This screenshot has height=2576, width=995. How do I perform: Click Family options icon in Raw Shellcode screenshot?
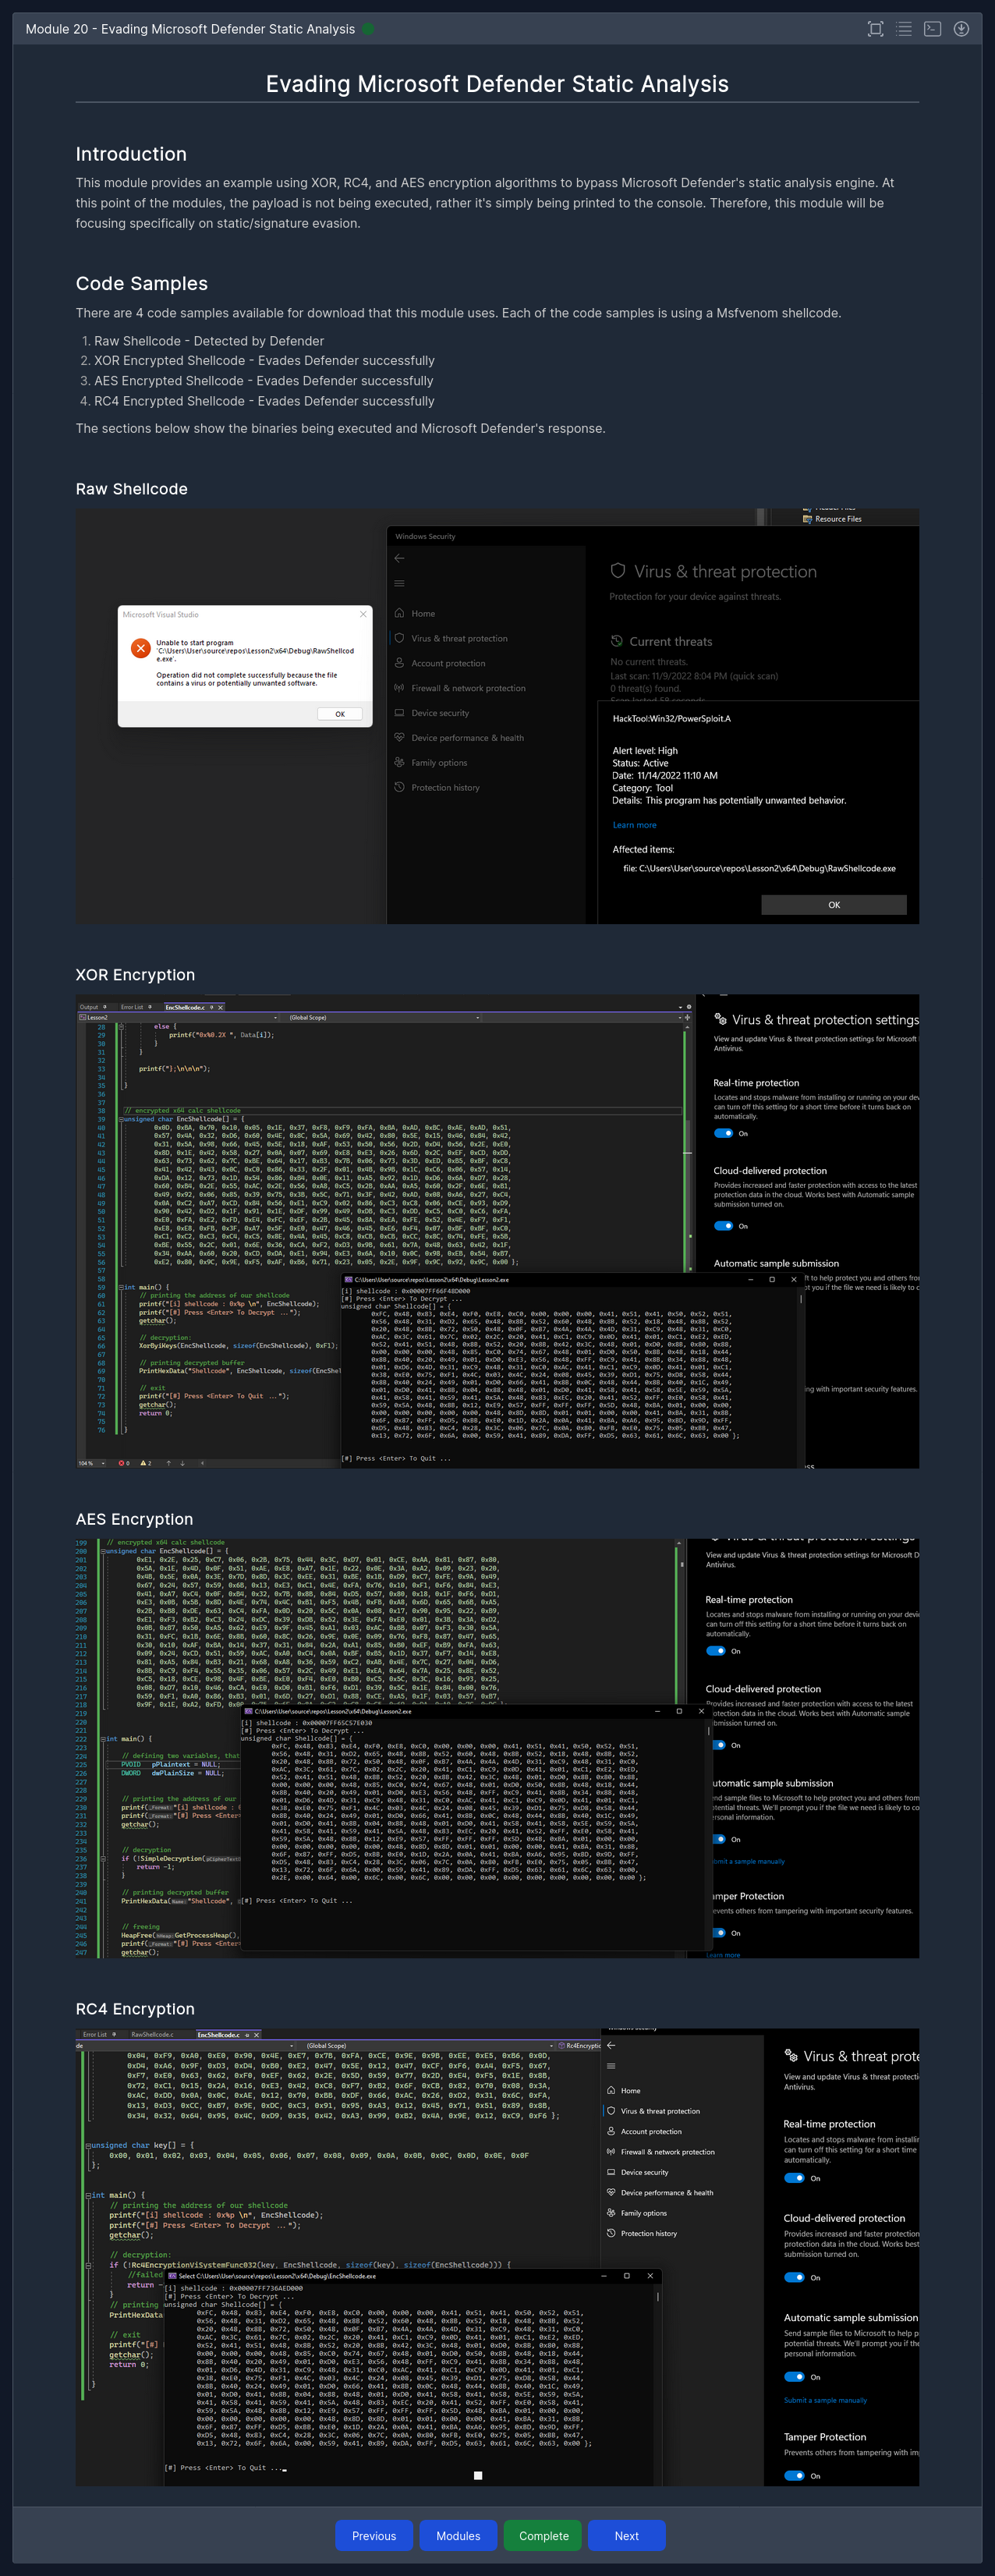pyautogui.click(x=400, y=762)
